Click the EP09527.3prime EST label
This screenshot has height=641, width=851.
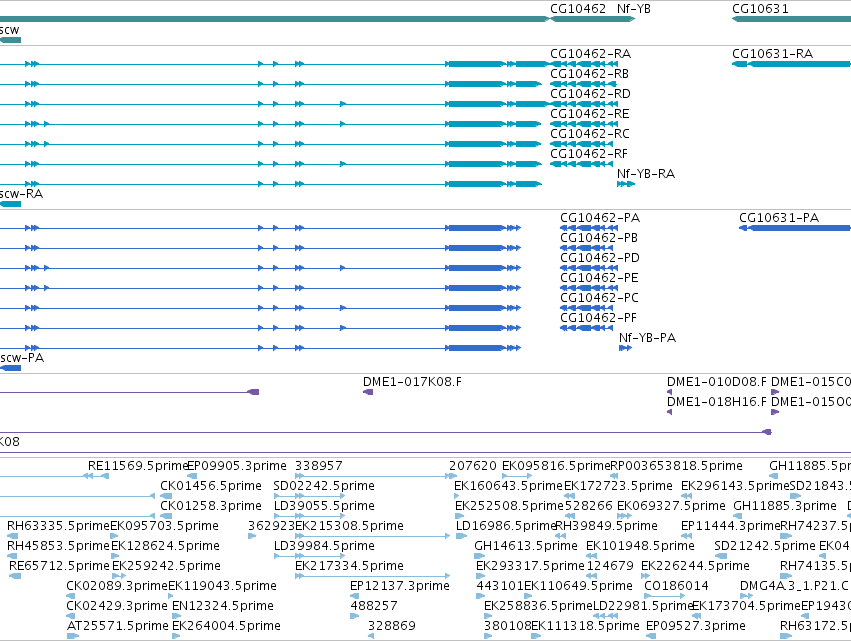(696, 626)
